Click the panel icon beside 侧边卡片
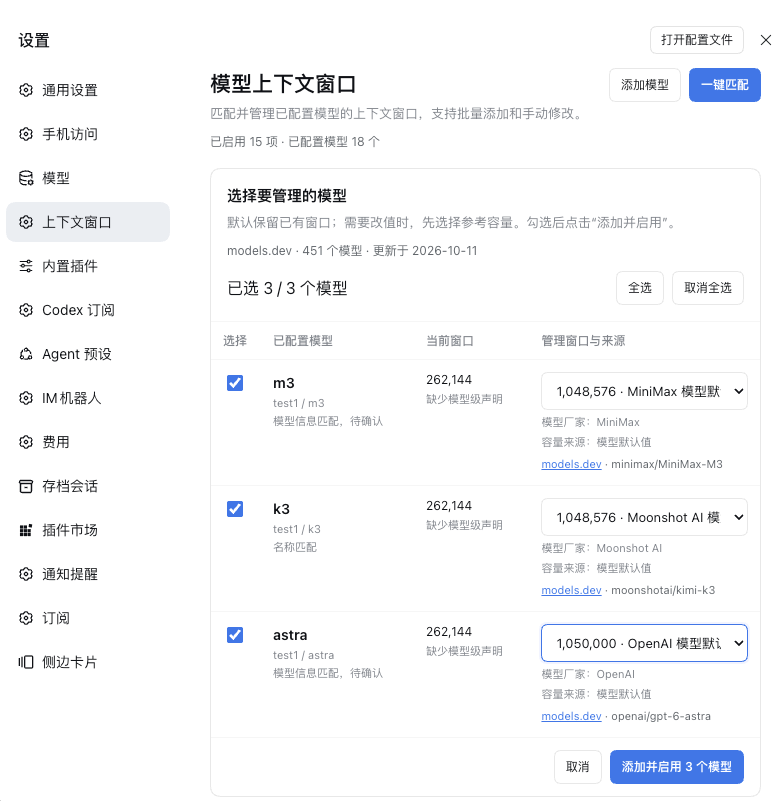The width and height of the screenshot is (777, 801). coord(26,662)
